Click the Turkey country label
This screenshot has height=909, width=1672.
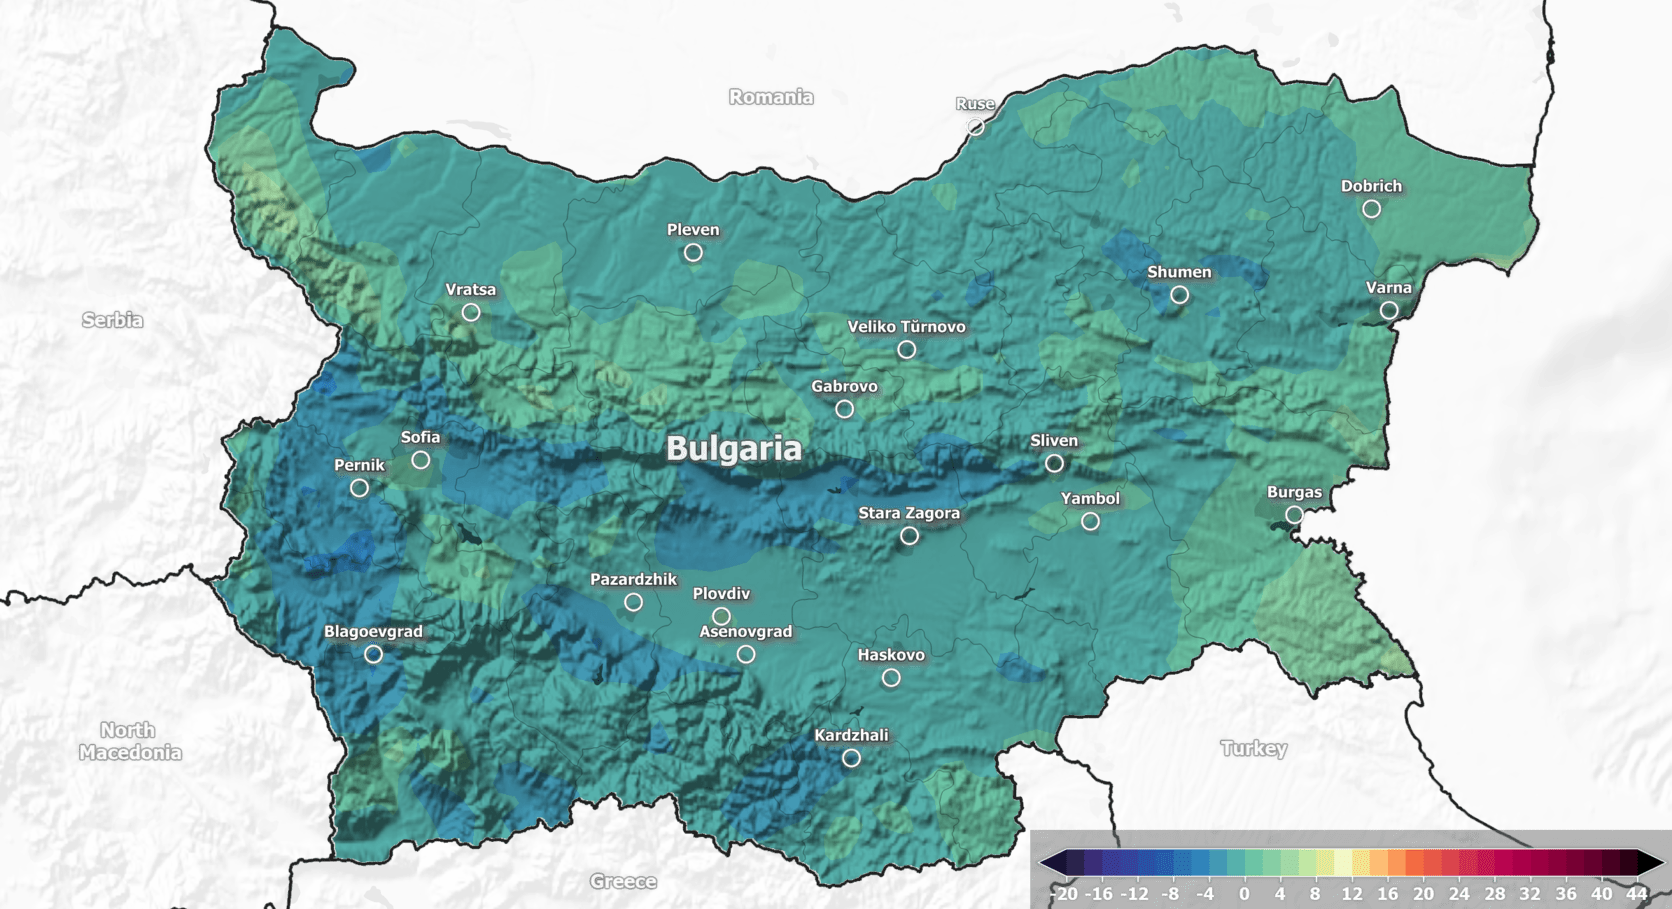(1254, 748)
